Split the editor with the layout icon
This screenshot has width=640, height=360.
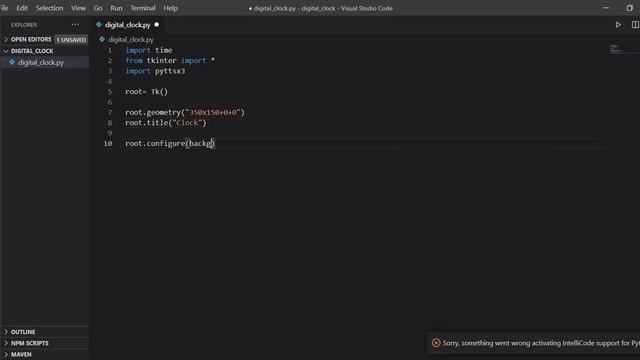tap(636, 25)
